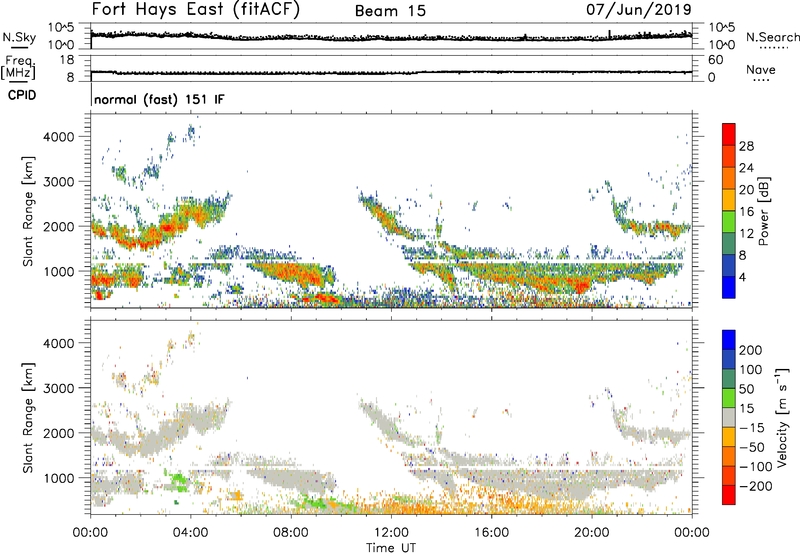The image size is (800, 554).
Task: Click the 'normal (fast) 151 IF' mode text
Action: 159,99
